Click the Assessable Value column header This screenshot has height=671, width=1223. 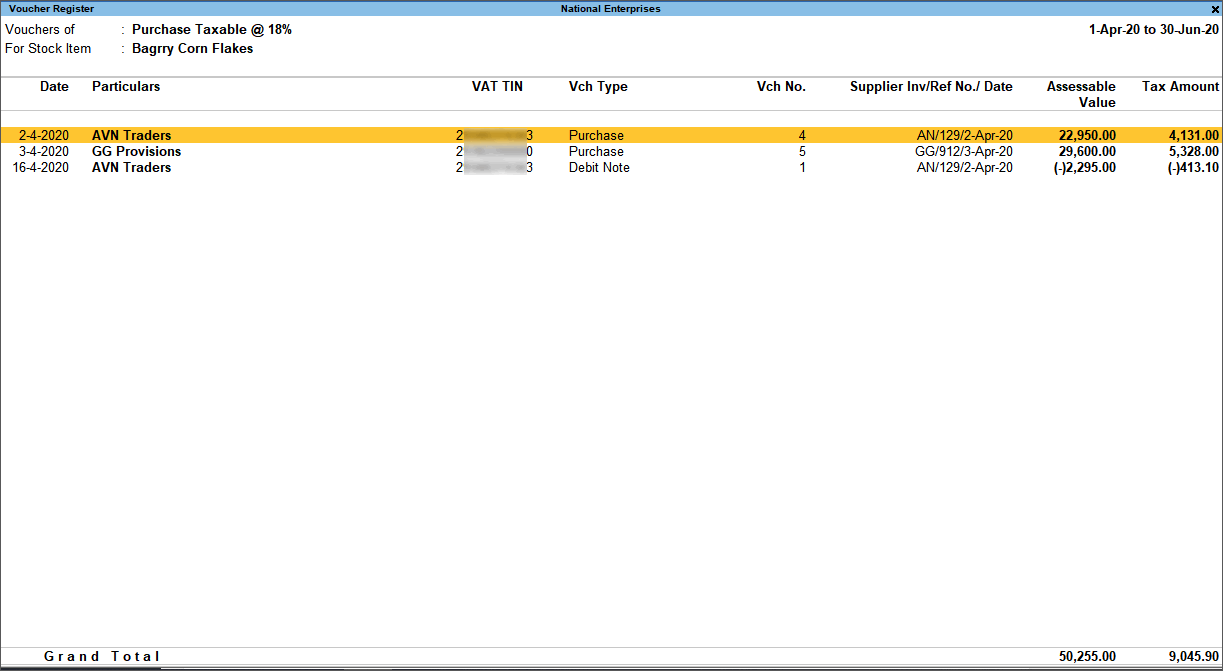click(x=1081, y=94)
